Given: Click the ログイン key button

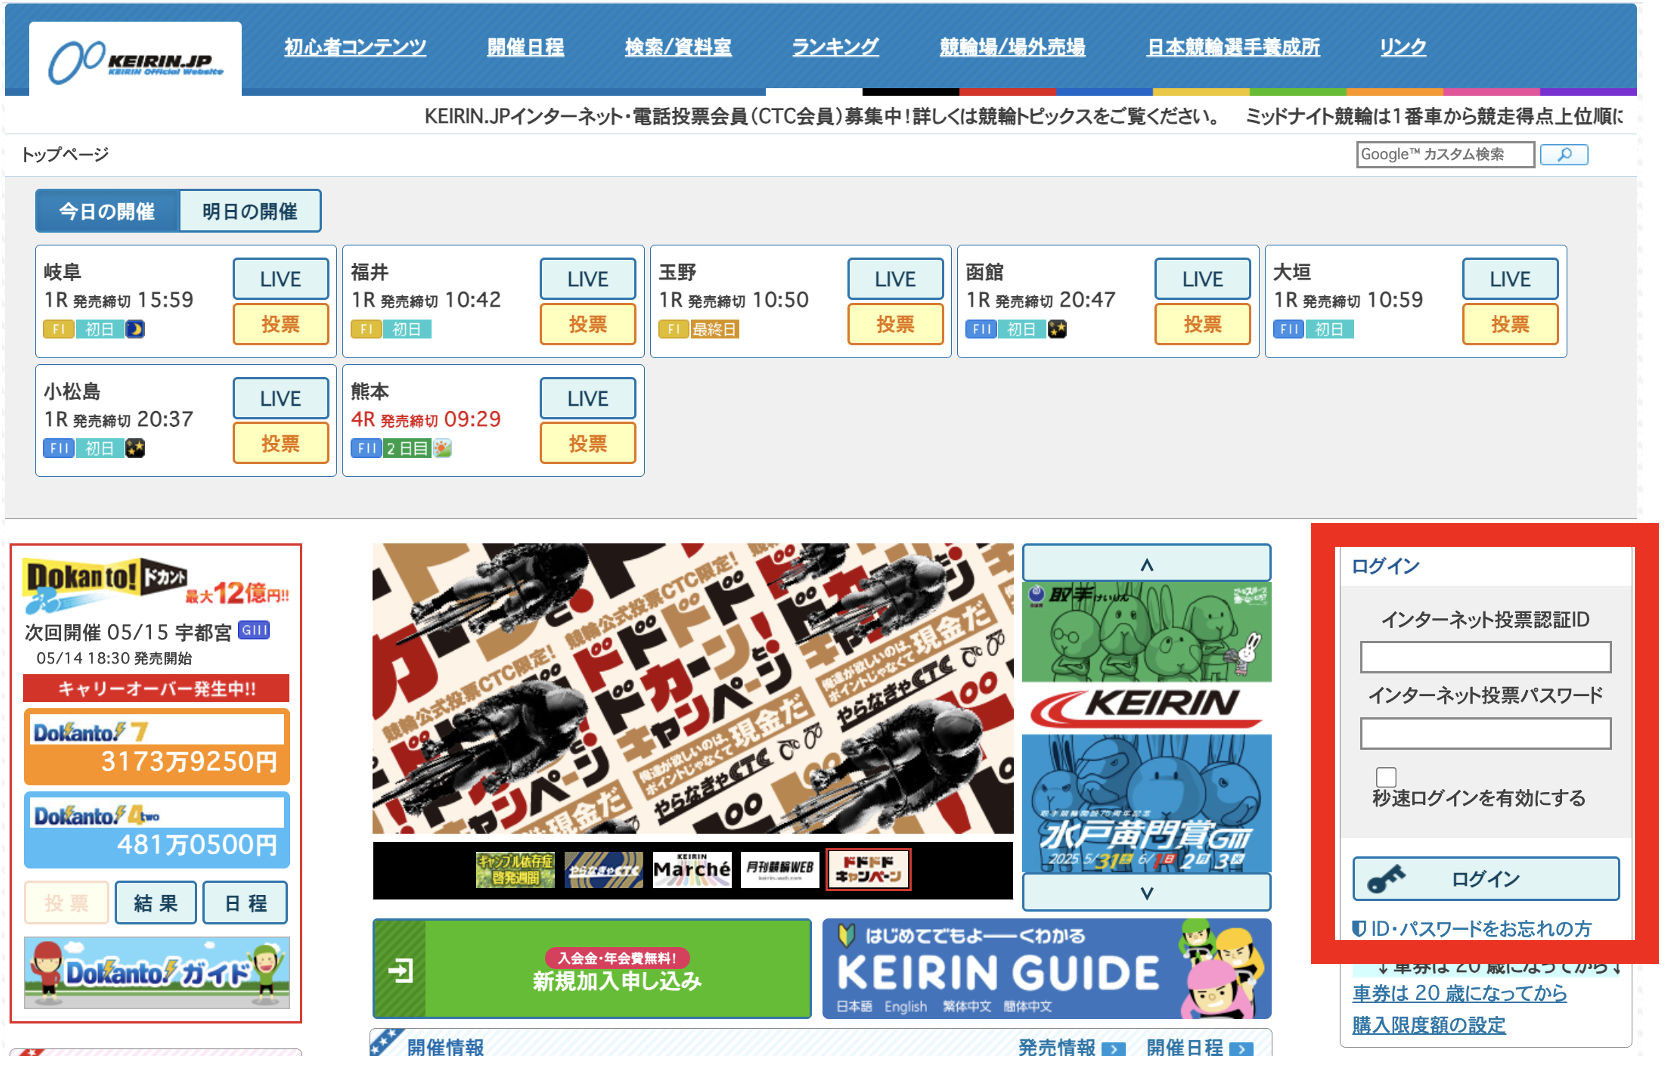Looking at the screenshot, I should pyautogui.click(x=1486, y=879).
